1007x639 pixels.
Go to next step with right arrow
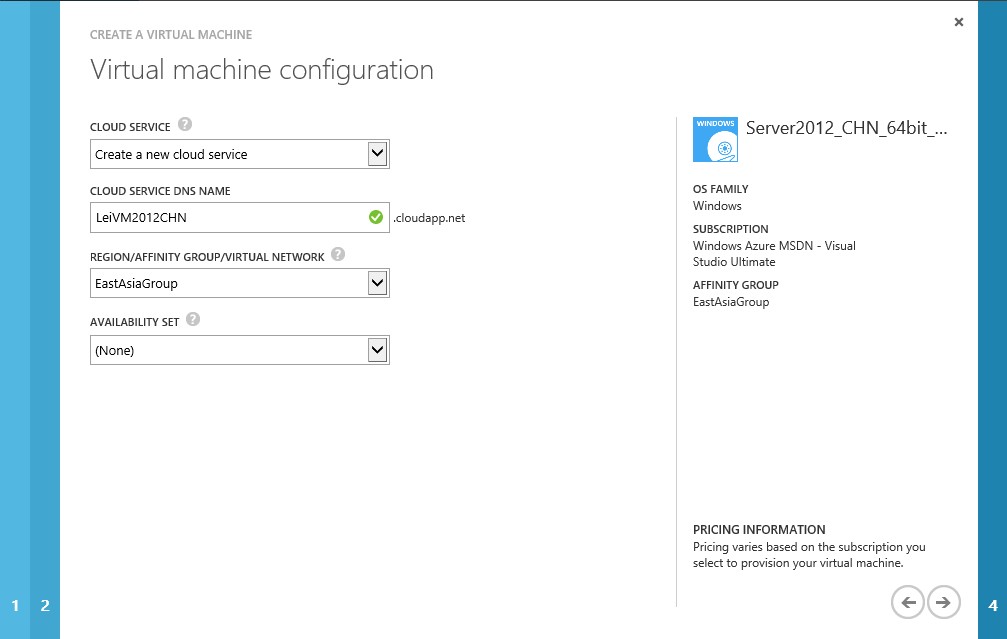pos(943,602)
